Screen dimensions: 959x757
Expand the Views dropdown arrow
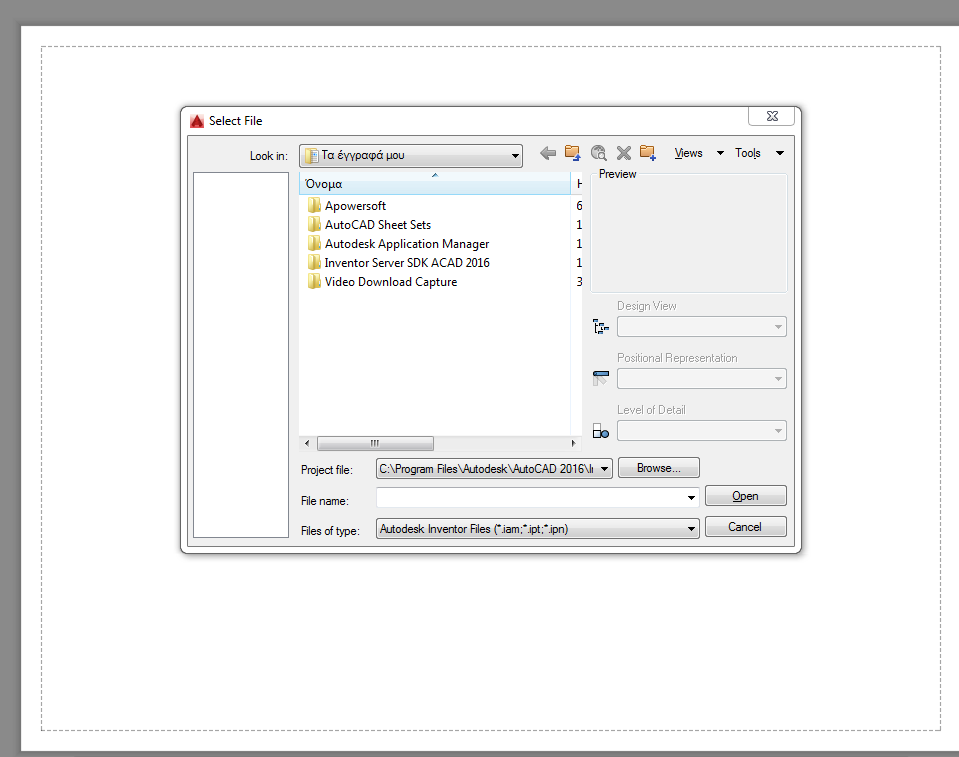[720, 153]
